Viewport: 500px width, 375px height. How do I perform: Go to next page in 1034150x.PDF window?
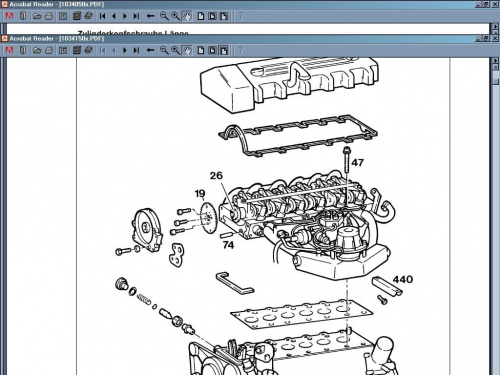125,50
